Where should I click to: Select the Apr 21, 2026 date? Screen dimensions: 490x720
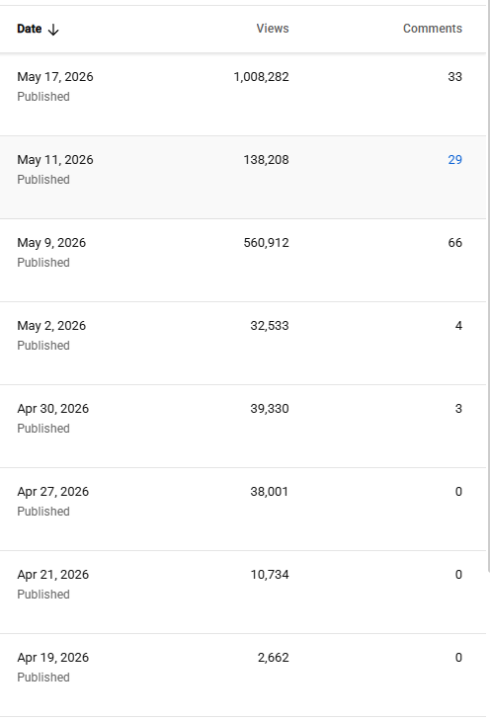(x=53, y=575)
